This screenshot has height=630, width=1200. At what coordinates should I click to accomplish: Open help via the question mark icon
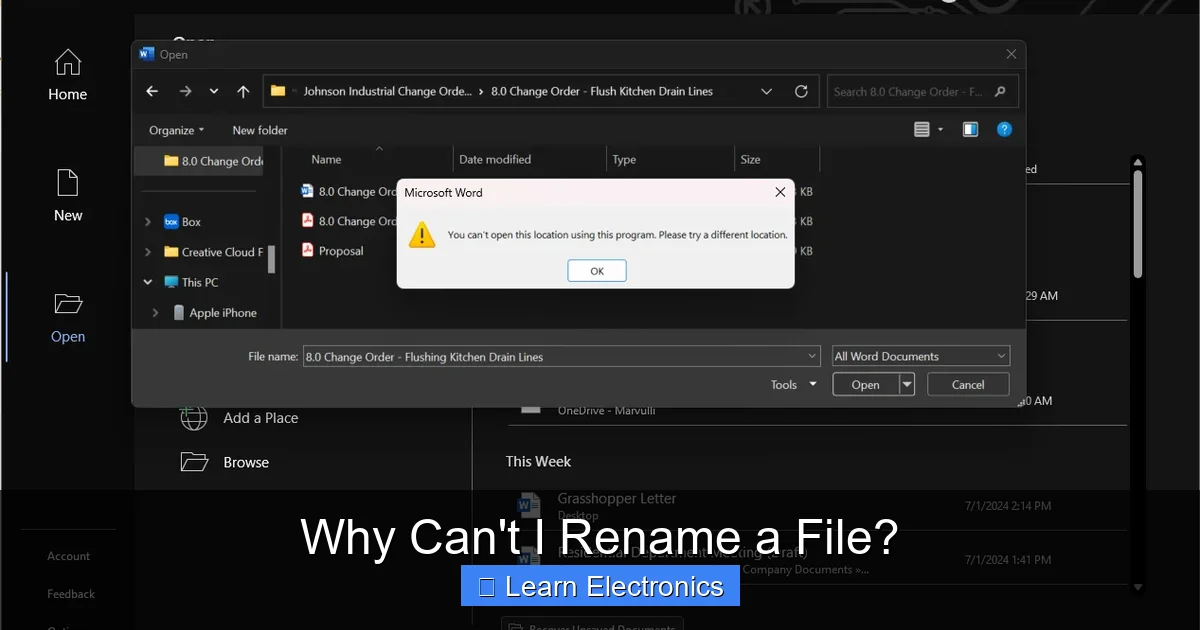click(x=1004, y=129)
